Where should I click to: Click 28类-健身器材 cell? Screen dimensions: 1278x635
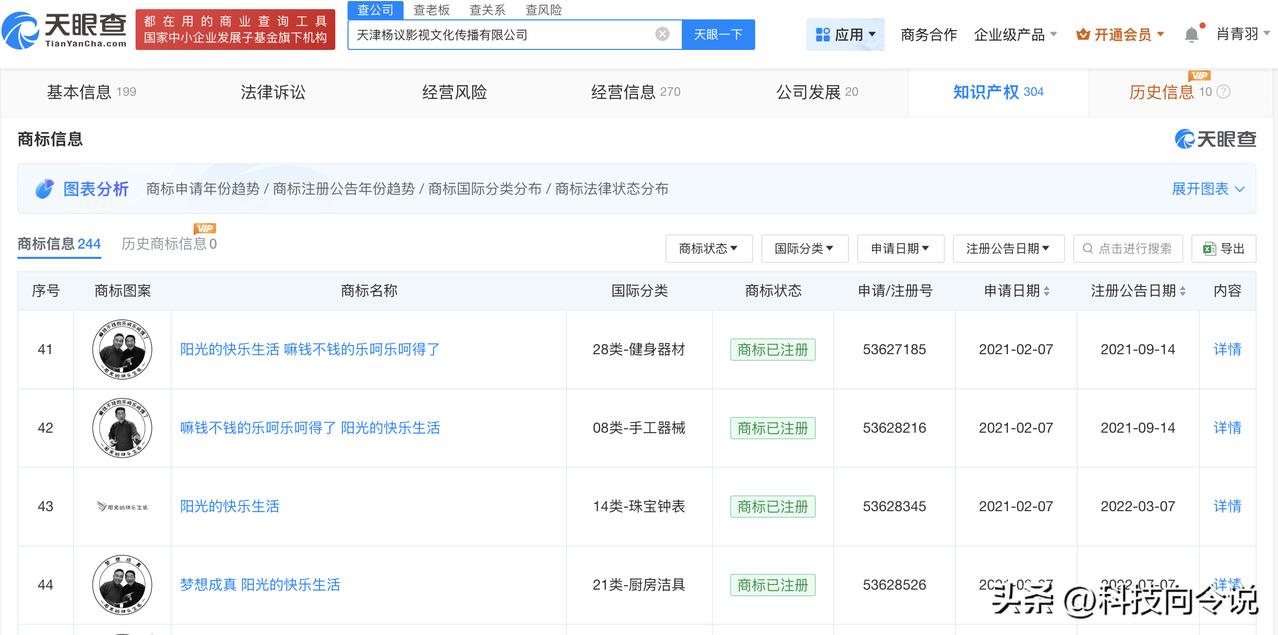tap(639, 349)
